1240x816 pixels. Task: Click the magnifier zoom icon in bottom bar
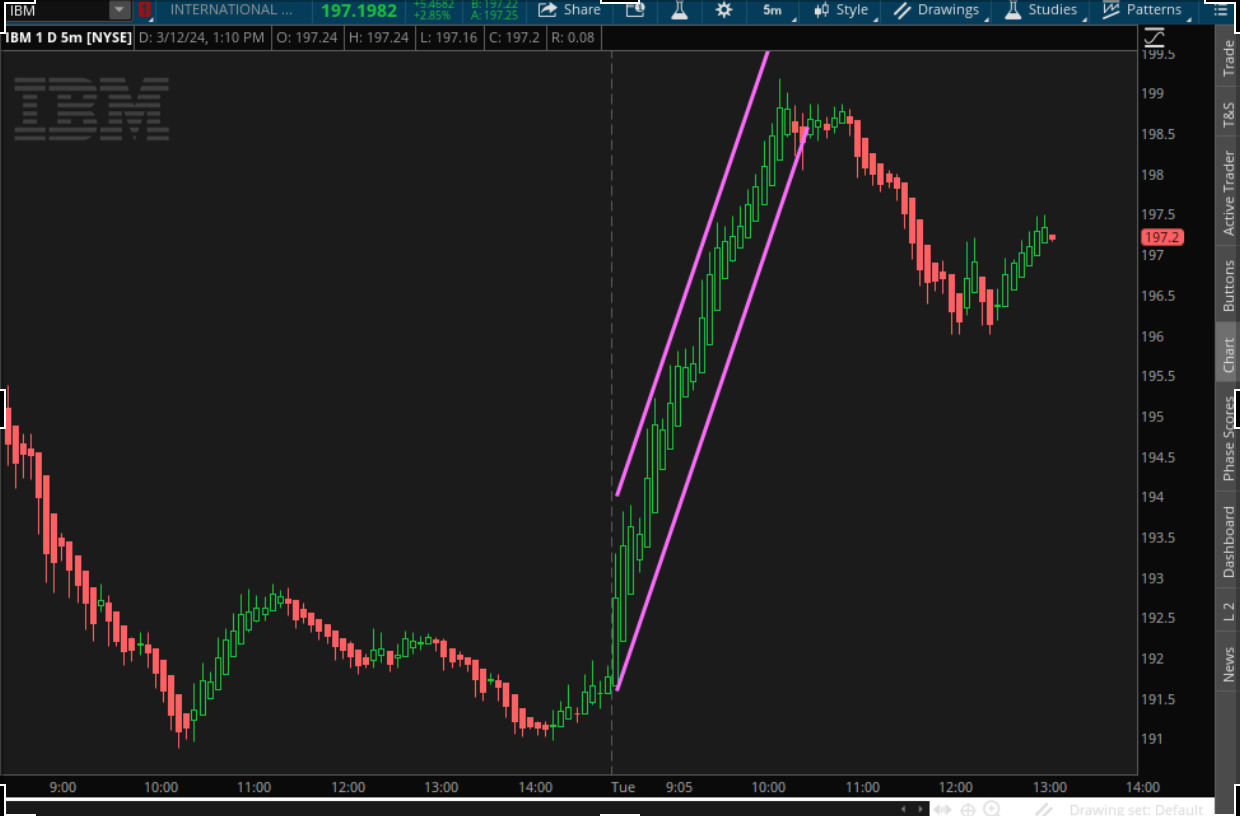coord(991,809)
